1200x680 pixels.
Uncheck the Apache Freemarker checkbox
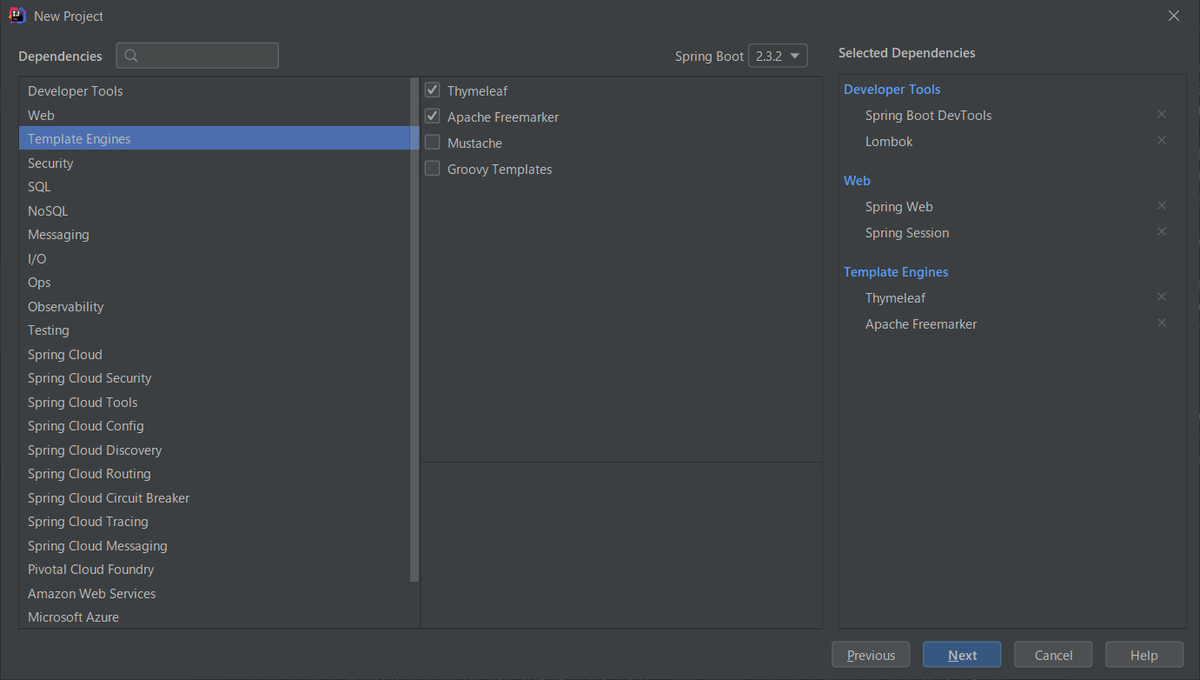[432, 116]
